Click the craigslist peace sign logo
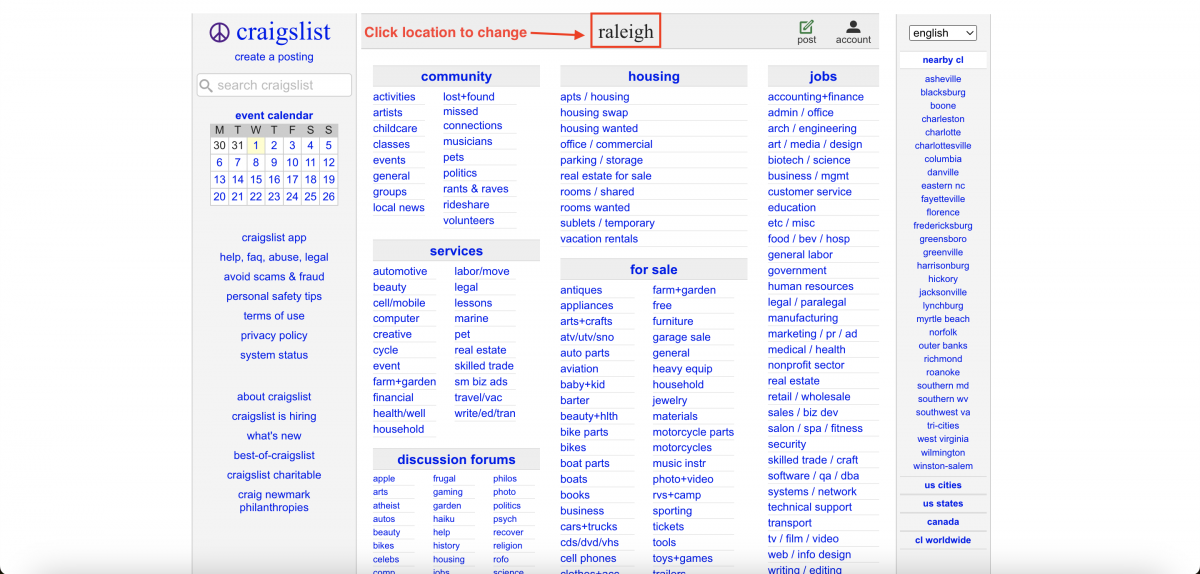This screenshot has height=574, width=1200. point(219,33)
